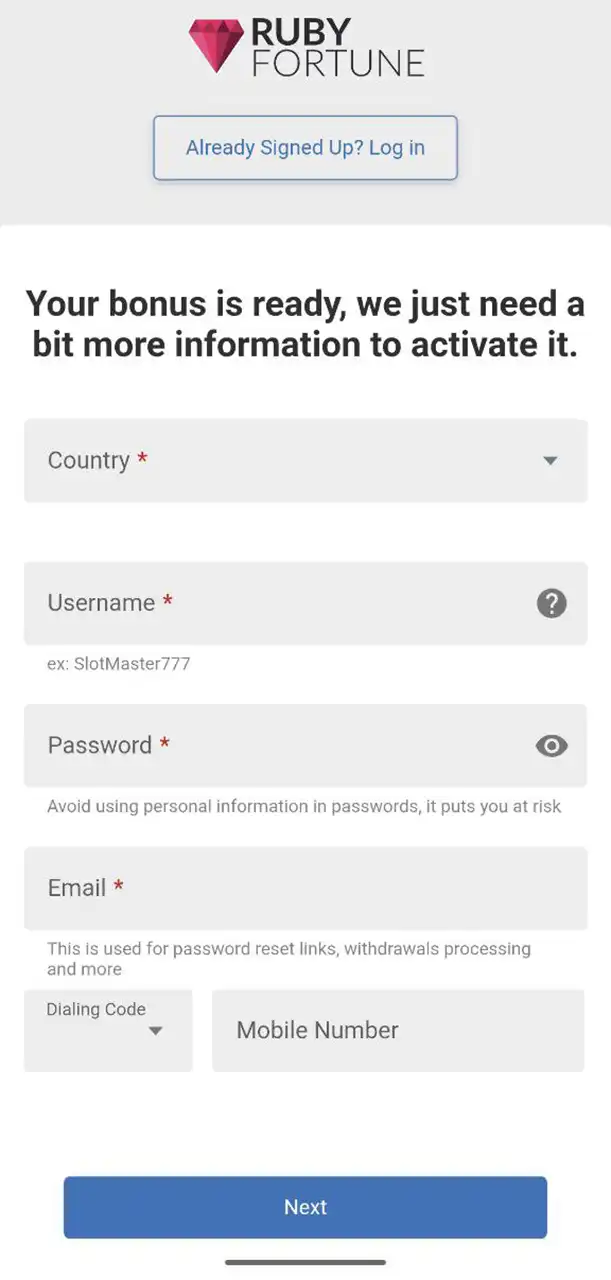Click the password safety advice text
611x1280 pixels.
click(304, 806)
